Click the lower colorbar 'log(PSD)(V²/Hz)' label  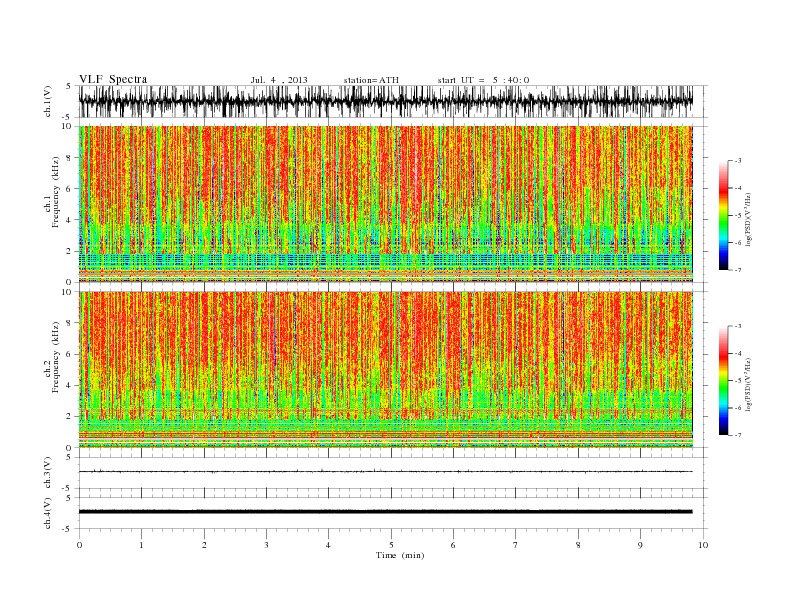click(x=748, y=384)
